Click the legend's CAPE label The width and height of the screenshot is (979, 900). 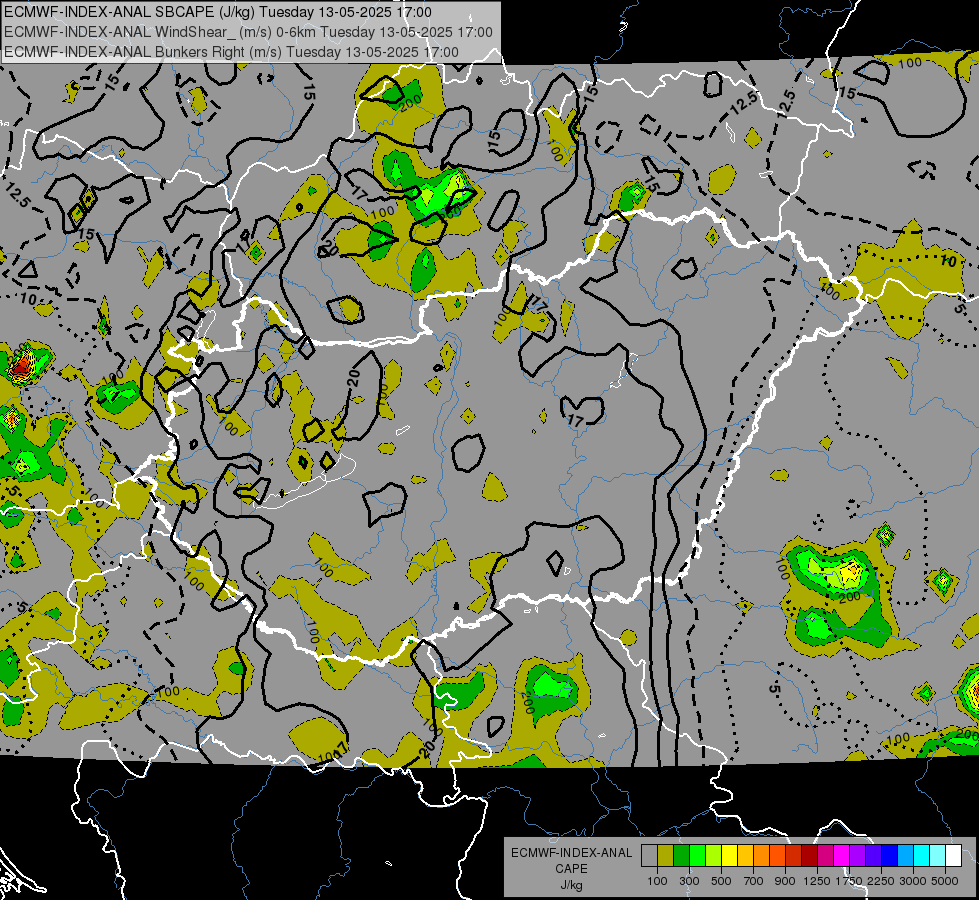[x=571, y=869]
